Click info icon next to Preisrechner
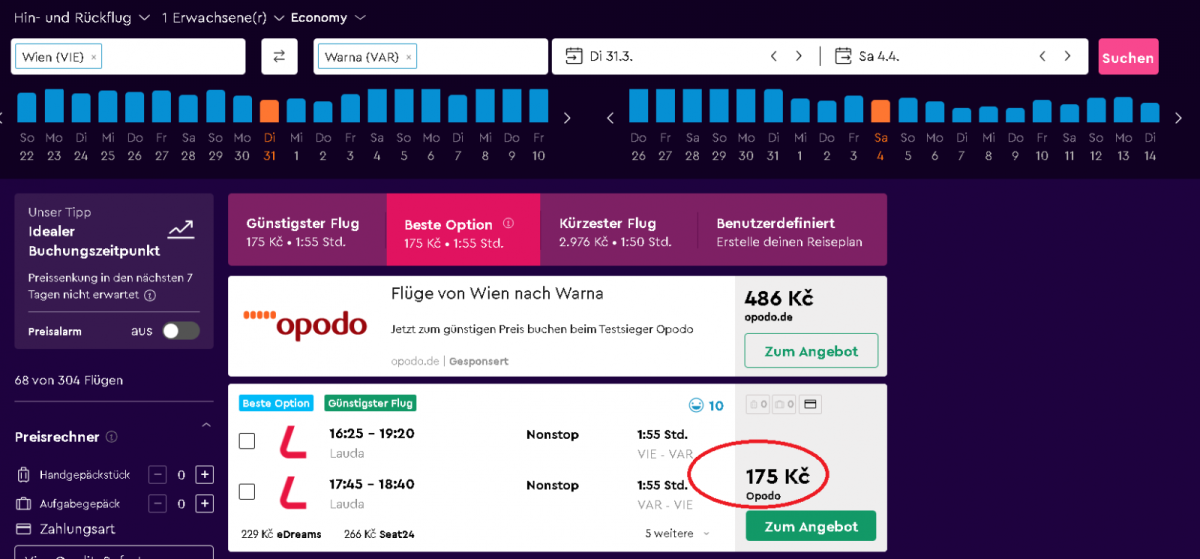Screen dimensions: 1200x559 tap(111, 437)
